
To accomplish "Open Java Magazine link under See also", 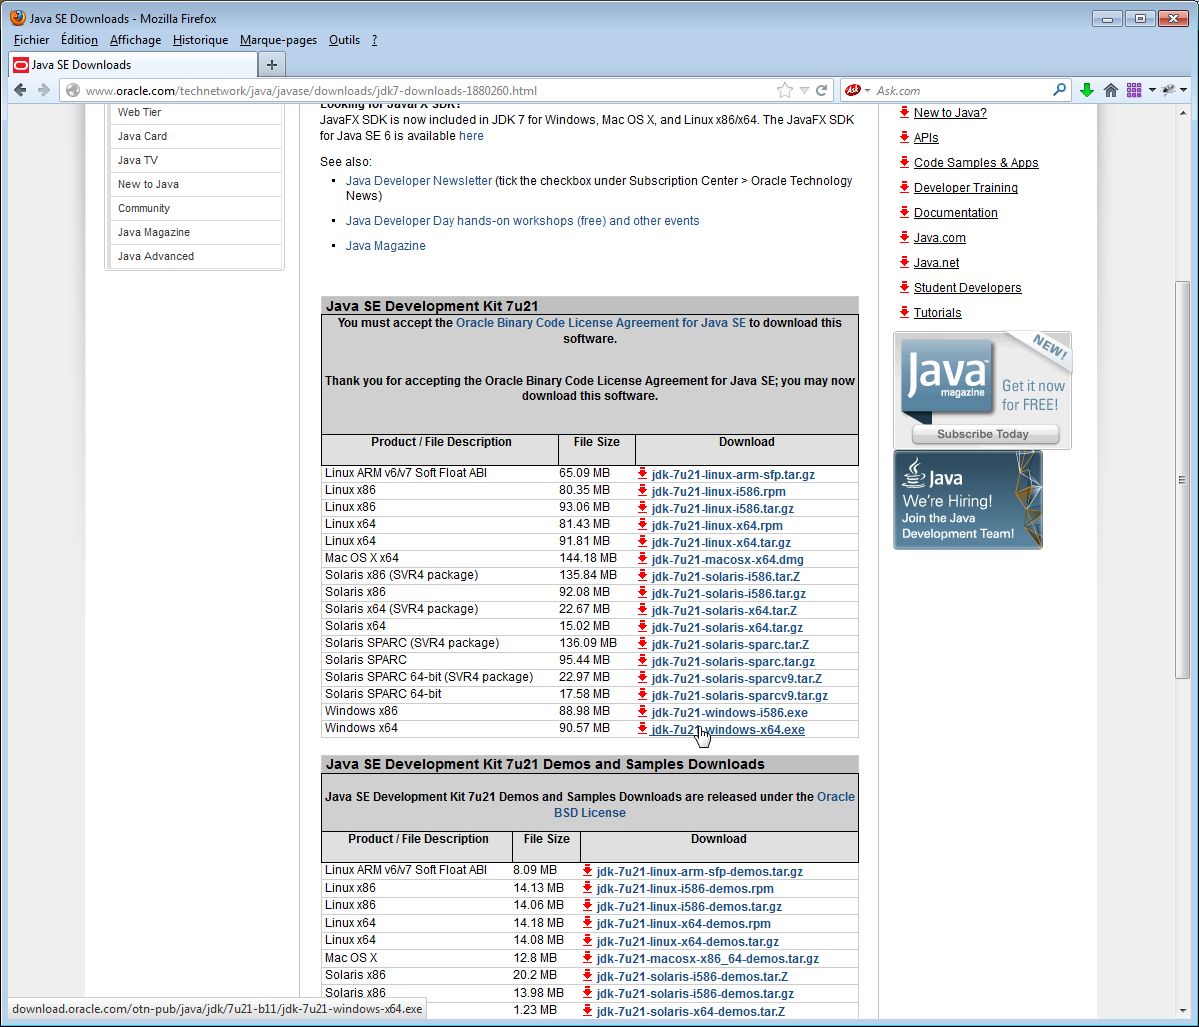I will click(x=385, y=245).
